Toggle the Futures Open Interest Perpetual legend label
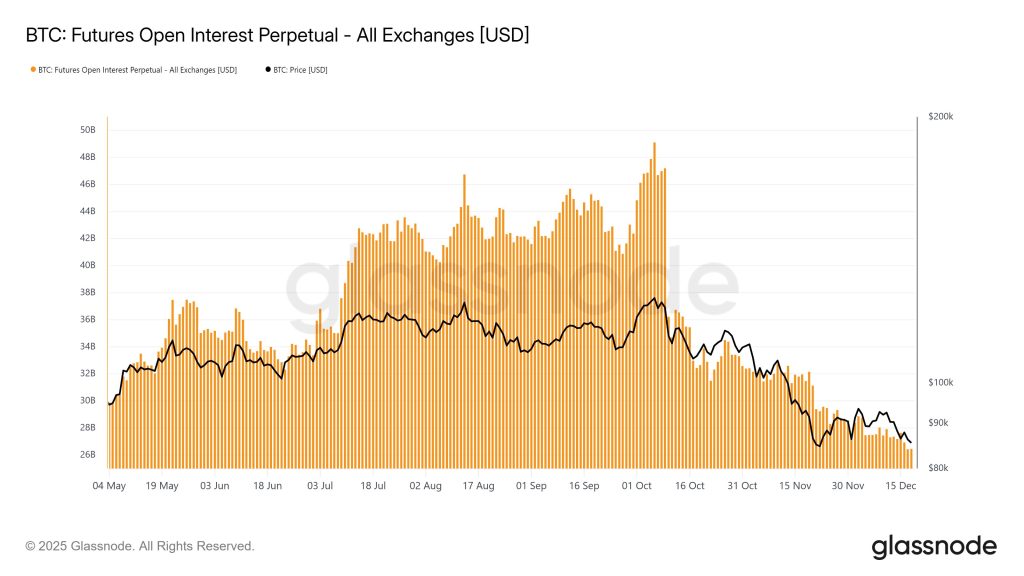This screenshot has width=1024, height=576. tap(137, 70)
